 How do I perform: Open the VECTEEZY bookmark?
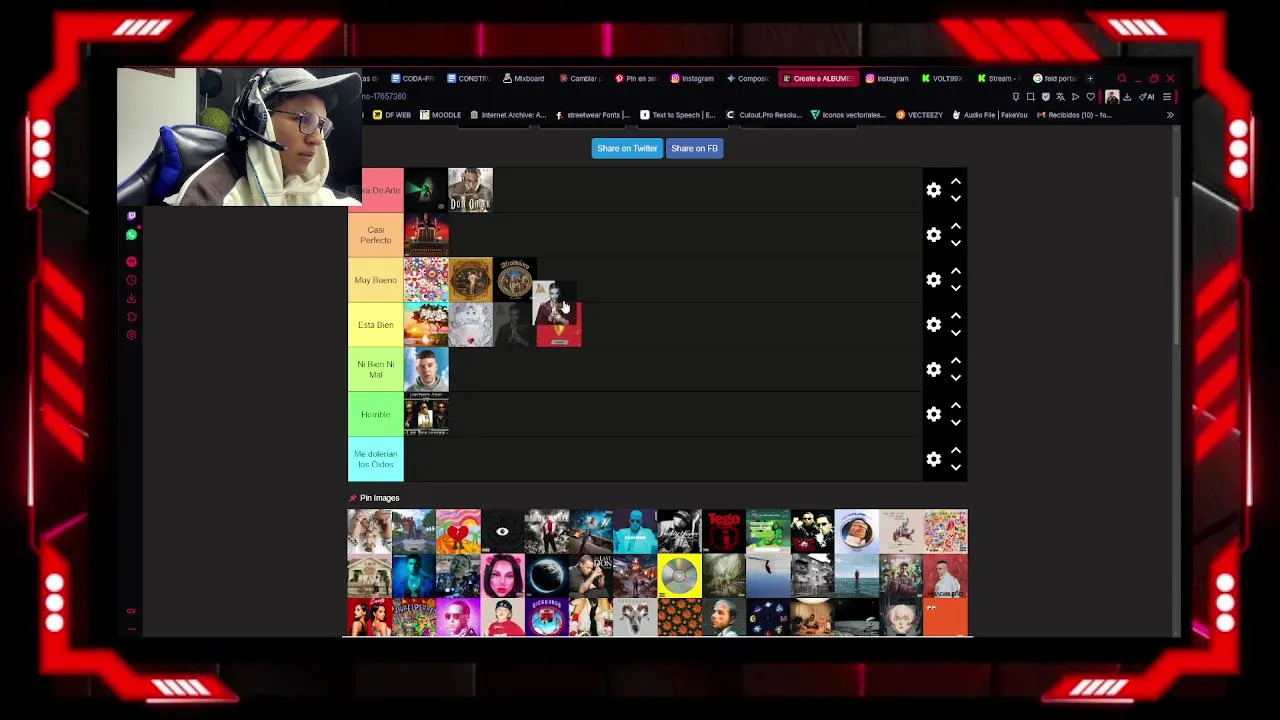pyautogui.click(x=919, y=115)
